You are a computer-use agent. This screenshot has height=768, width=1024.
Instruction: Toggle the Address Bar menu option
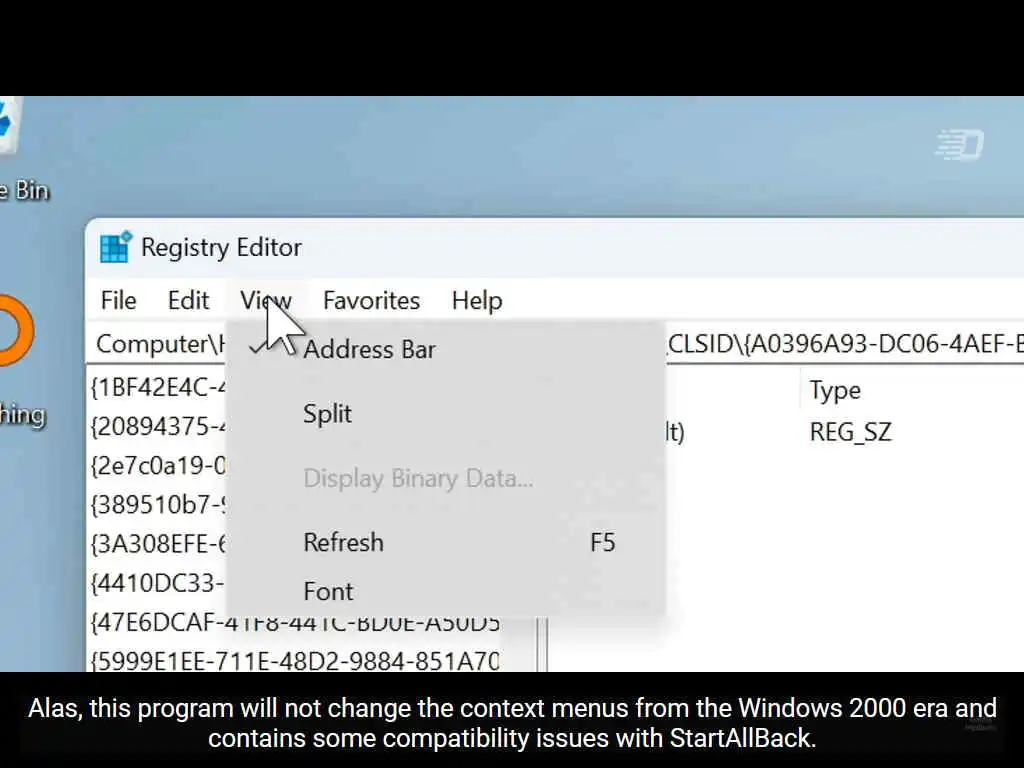(x=445, y=349)
